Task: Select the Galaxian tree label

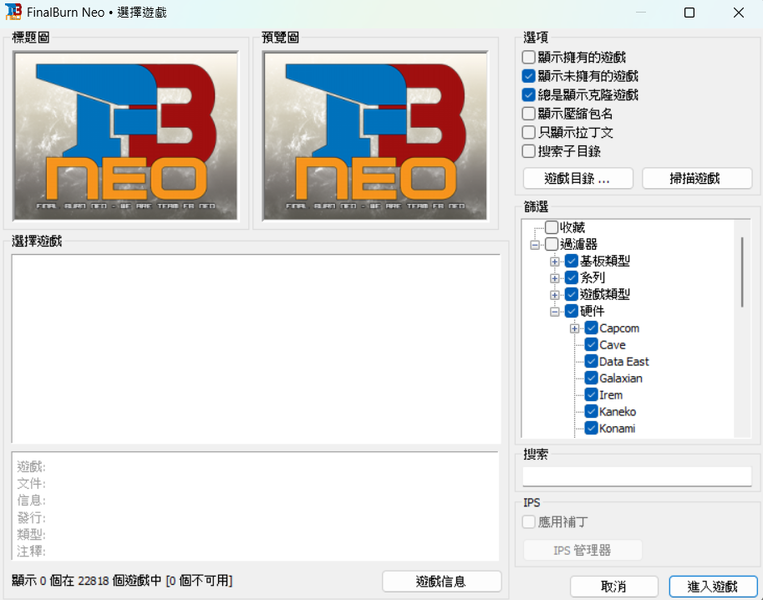Action: 620,378
